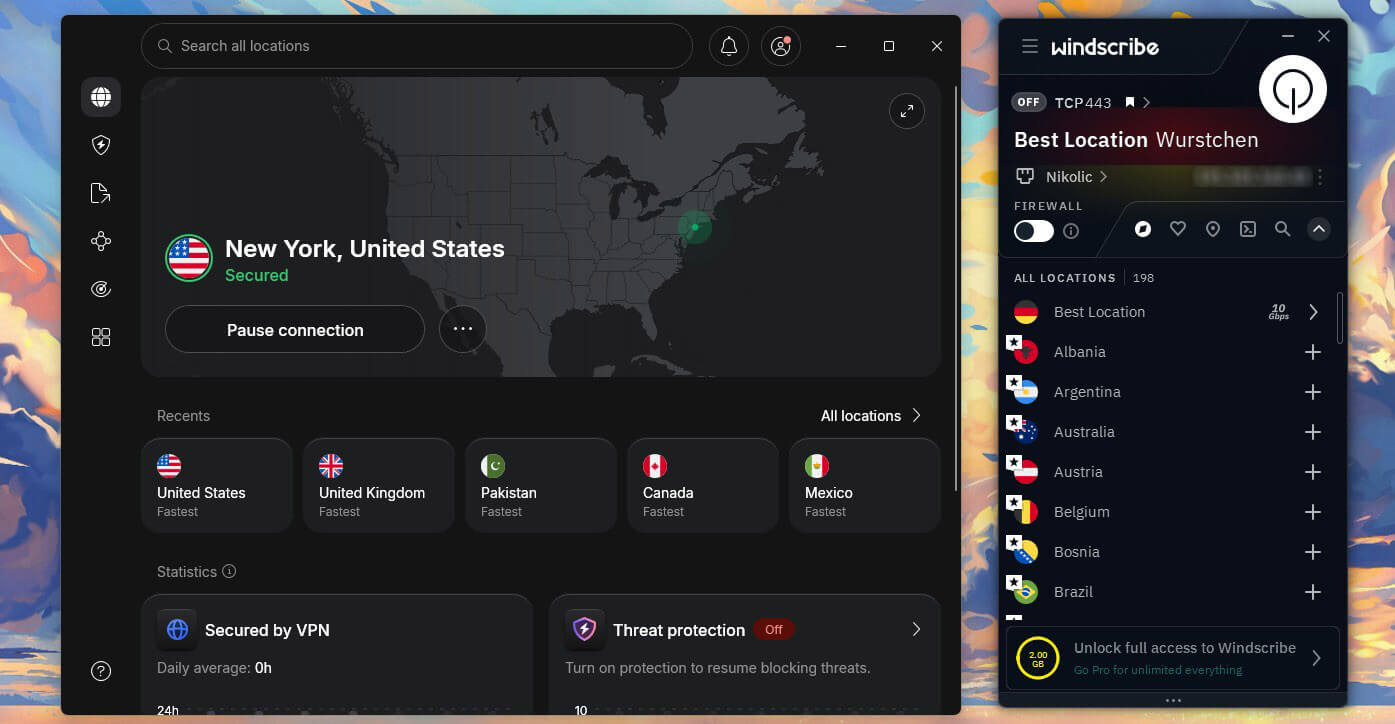Open the apps grid icon in sidebar
The image size is (1395, 724).
101,337
